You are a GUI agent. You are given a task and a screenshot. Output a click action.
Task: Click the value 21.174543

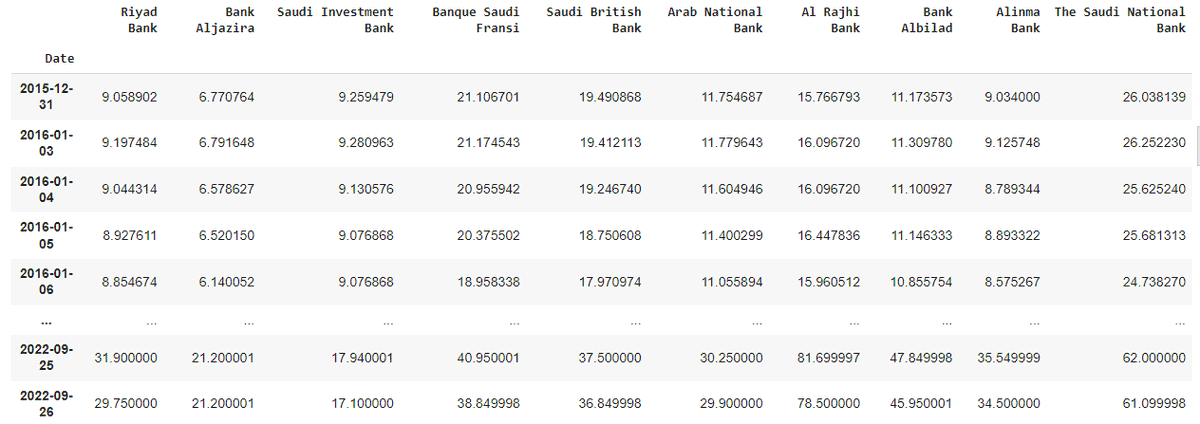pyautogui.click(x=489, y=143)
